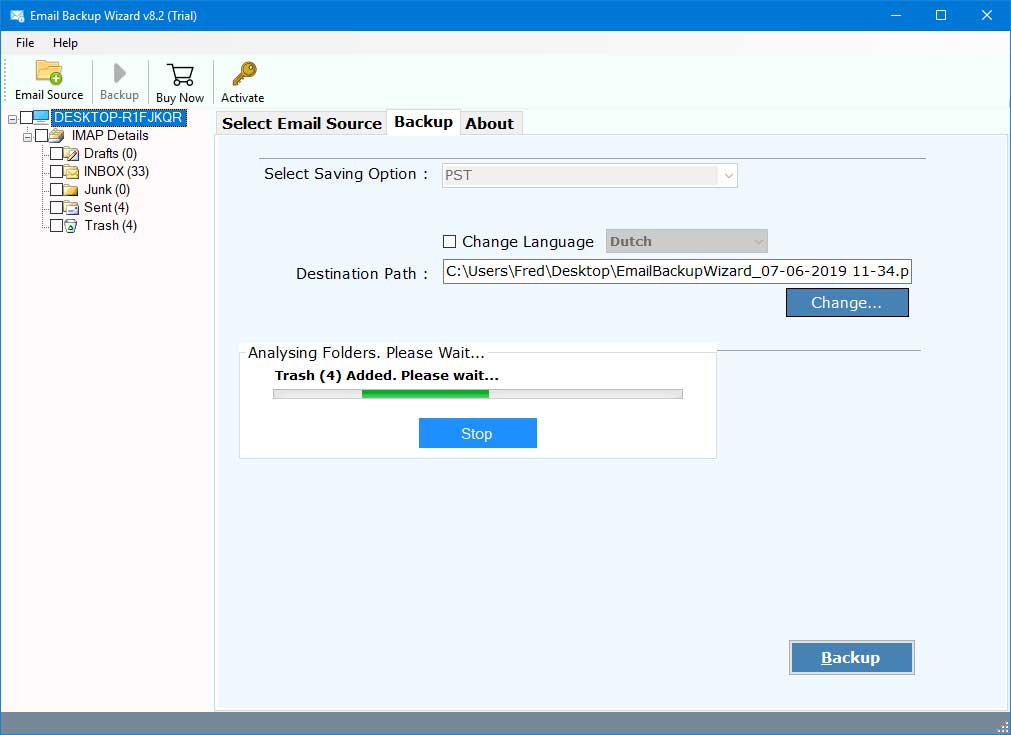Open the Select Saving Option PST dropdown
This screenshot has height=735, width=1011.
point(589,175)
